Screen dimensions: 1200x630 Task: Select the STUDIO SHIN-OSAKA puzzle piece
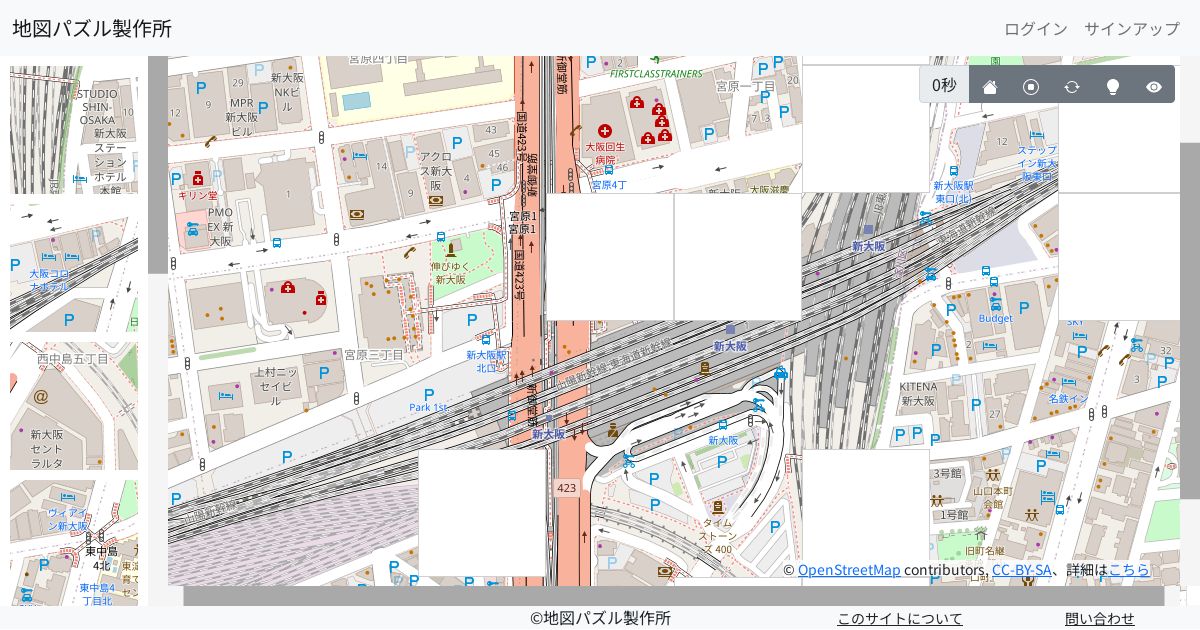point(74,130)
